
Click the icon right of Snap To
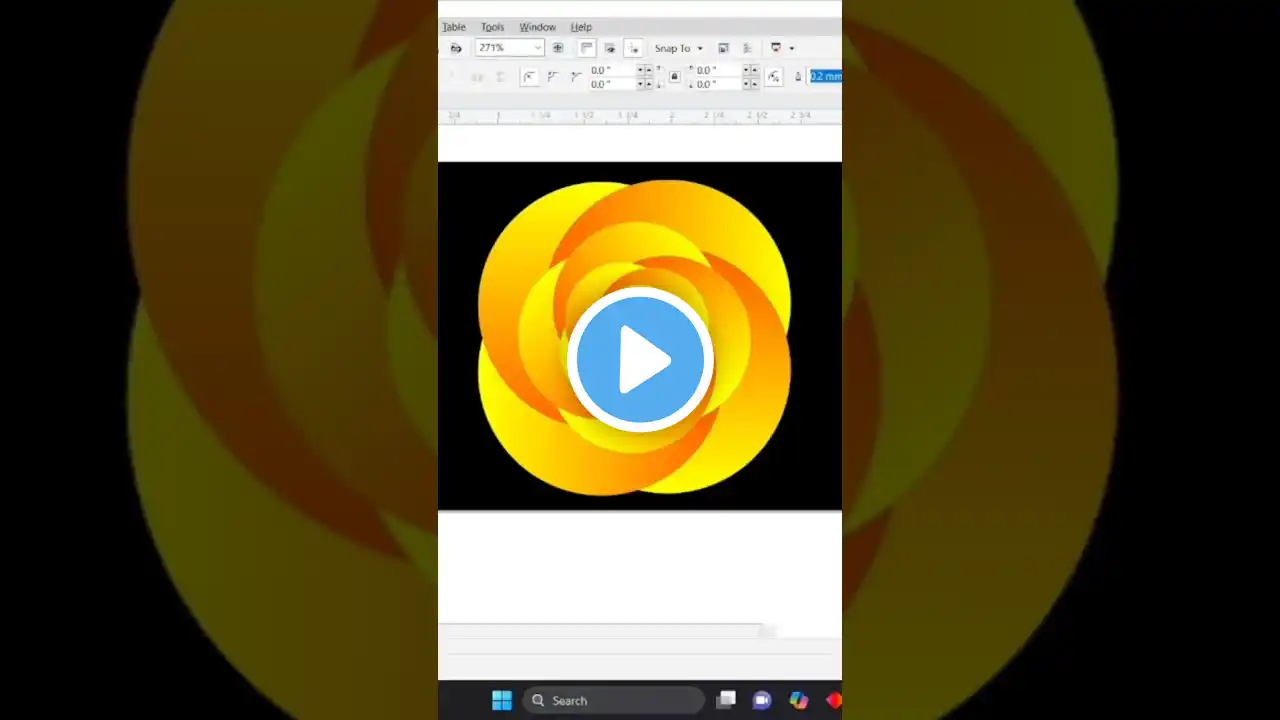(724, 48)
